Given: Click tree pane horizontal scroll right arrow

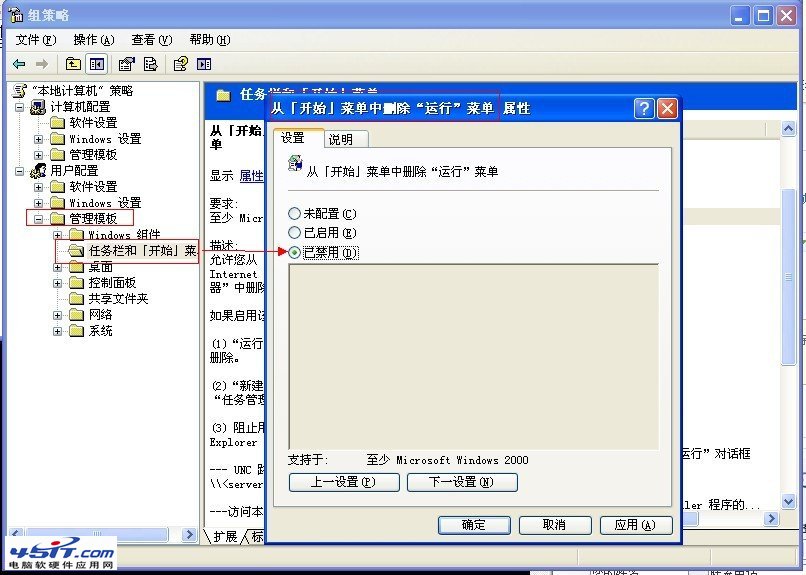Looking at the screenshot, I should [189, 534].
